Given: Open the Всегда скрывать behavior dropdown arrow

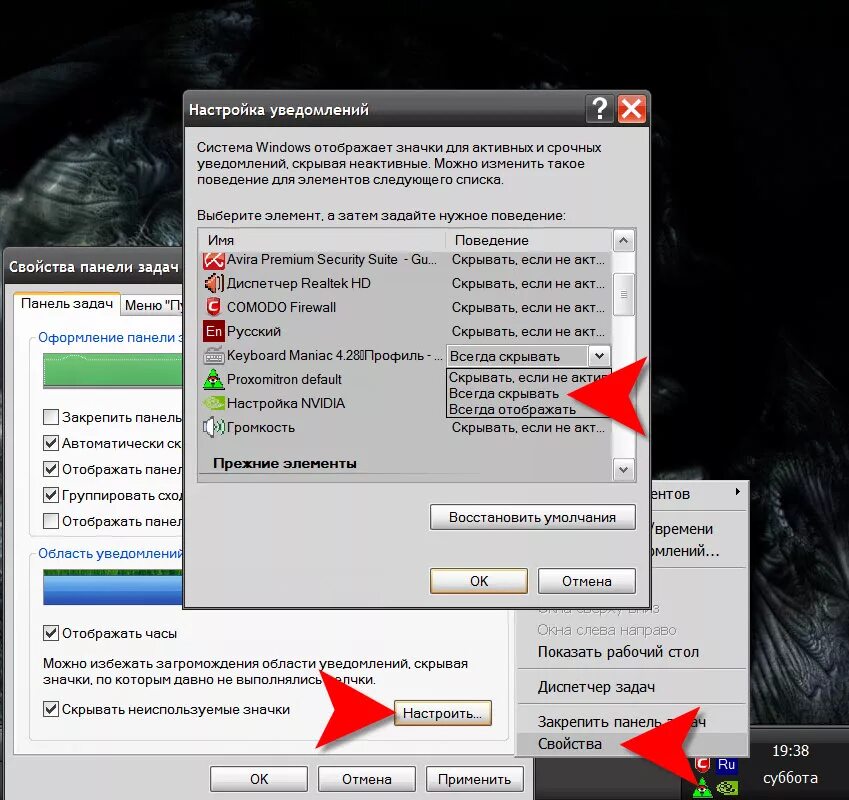Looking at the screenshot, I should click(599, 356).
